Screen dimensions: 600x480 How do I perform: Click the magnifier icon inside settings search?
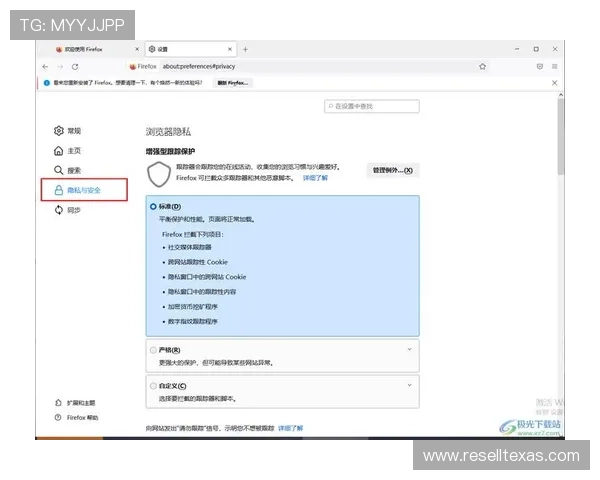[331, 106]
